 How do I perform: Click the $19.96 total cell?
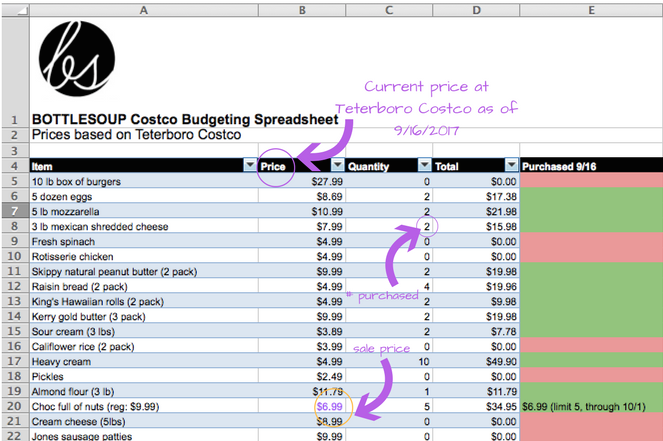click(x=476, y=286)
